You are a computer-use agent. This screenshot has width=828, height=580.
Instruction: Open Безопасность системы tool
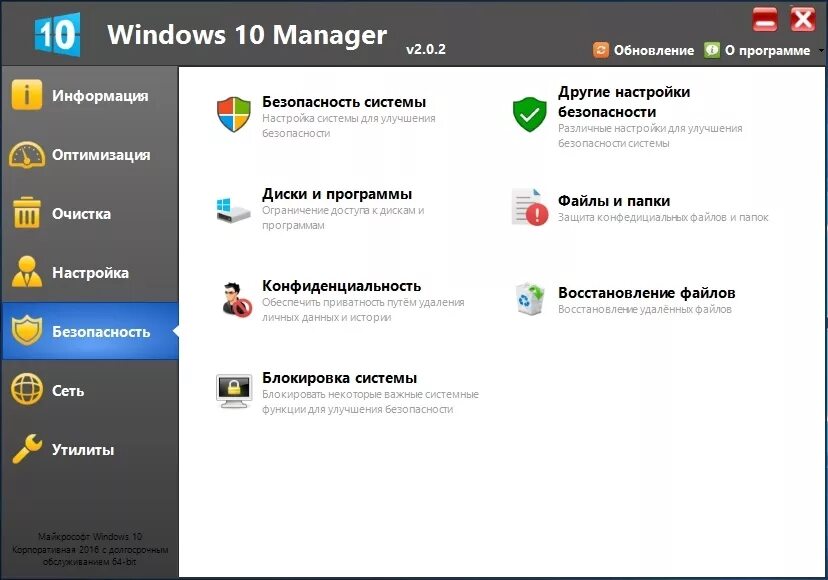coord(344,102)
